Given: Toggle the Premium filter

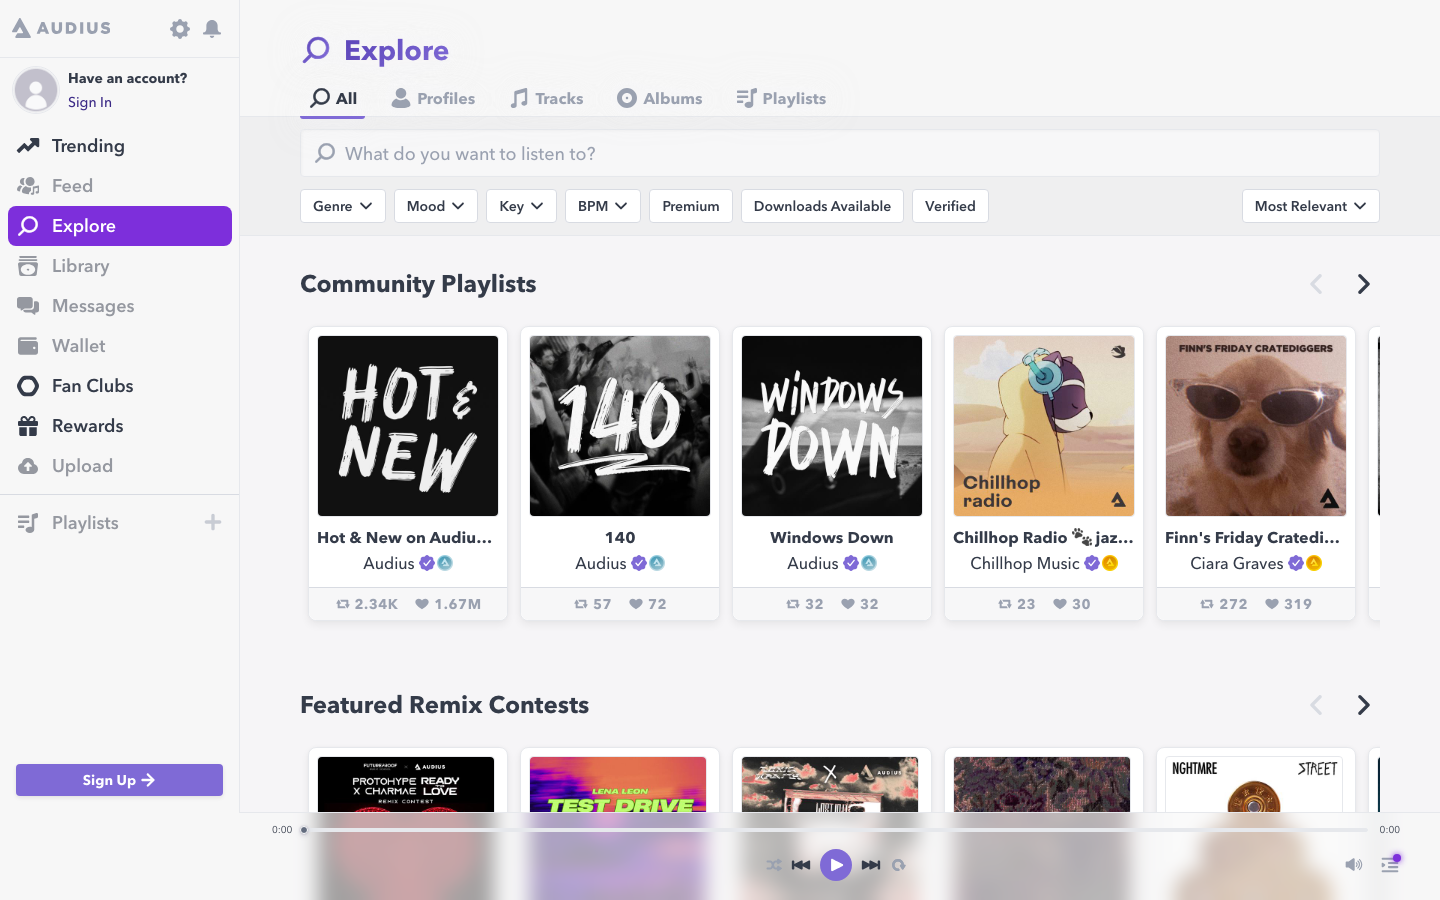Looking at the screenshot, I should click(691, 206).
